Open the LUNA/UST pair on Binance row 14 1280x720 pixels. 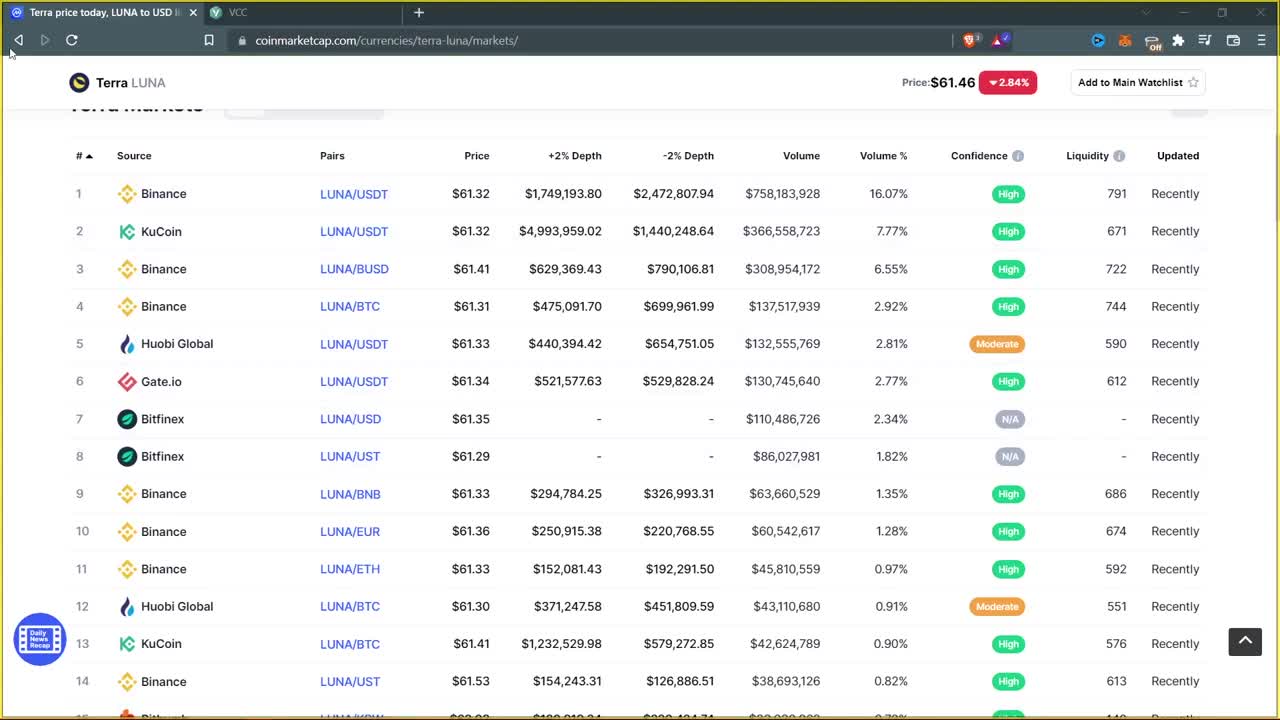pyautogui.click(x=350, y=682)
